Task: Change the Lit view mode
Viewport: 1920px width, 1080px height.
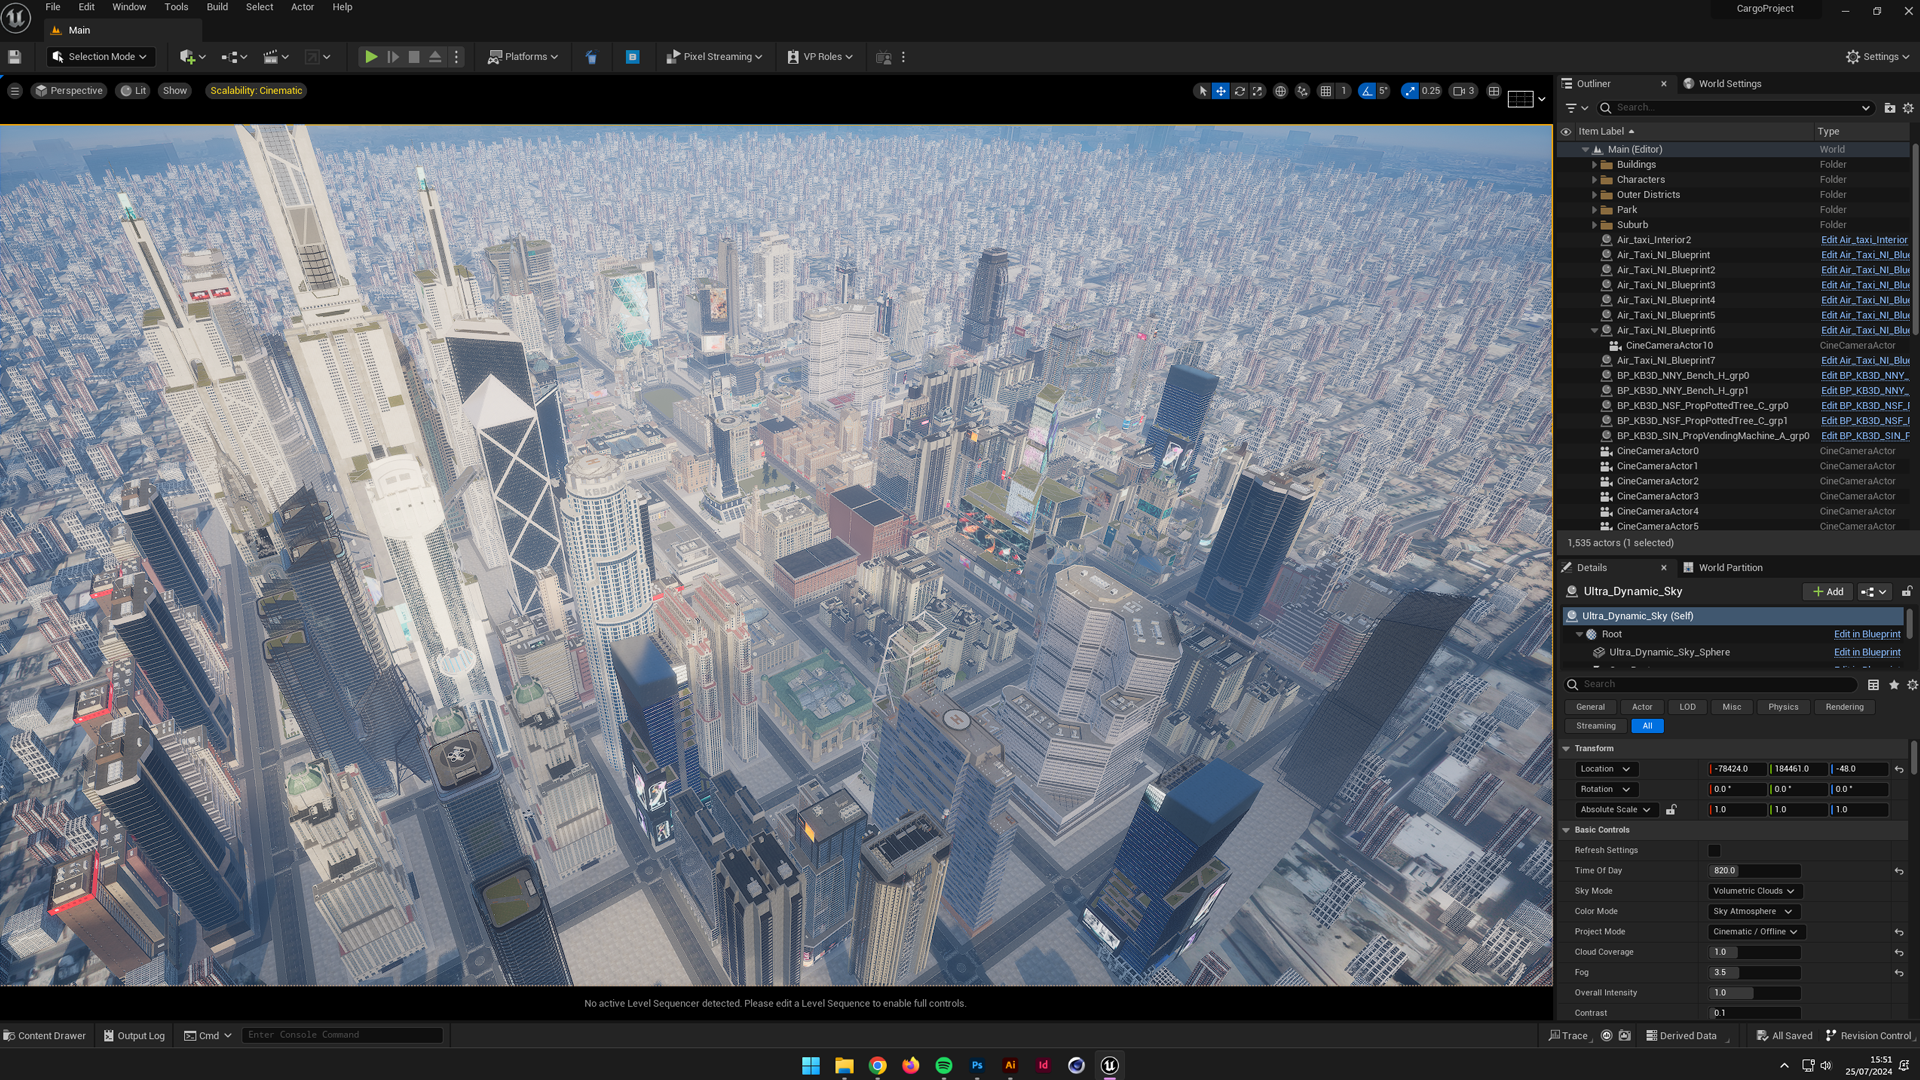Action: [133, 91]
